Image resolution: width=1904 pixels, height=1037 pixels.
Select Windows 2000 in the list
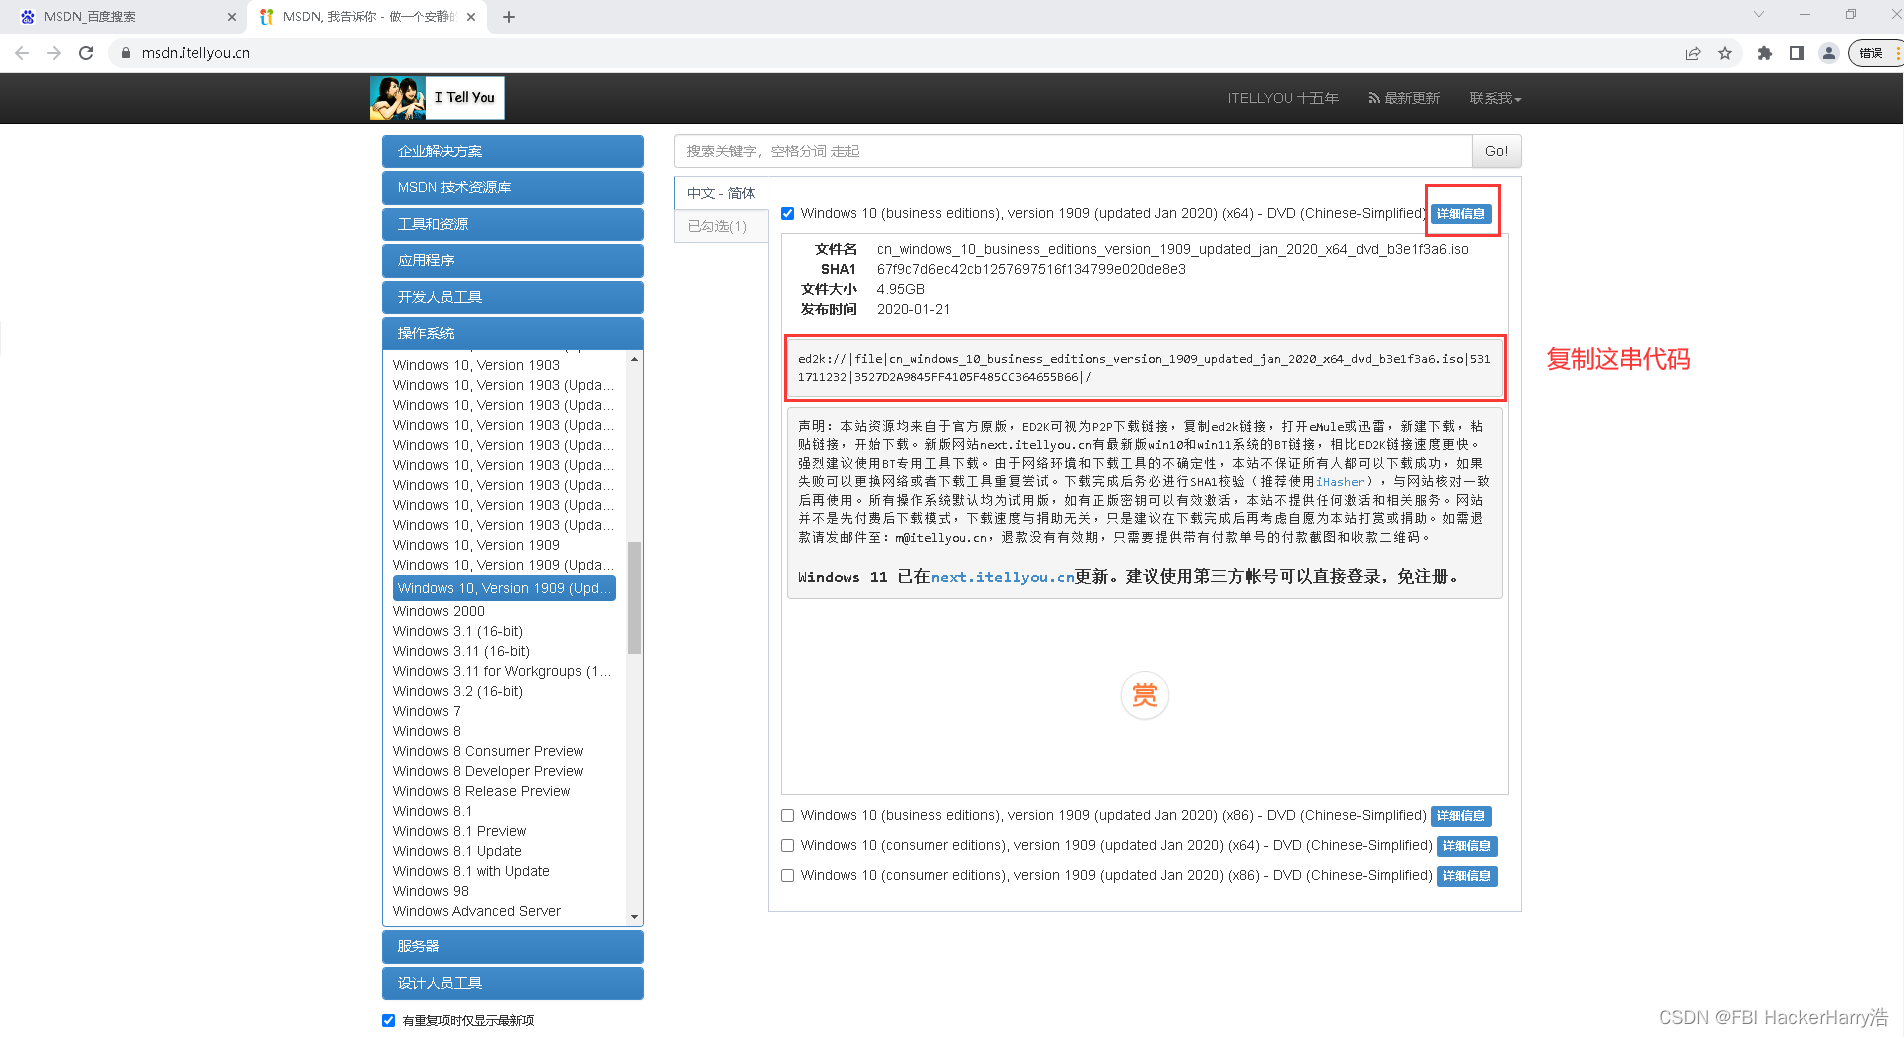click(x=439, y=611)
